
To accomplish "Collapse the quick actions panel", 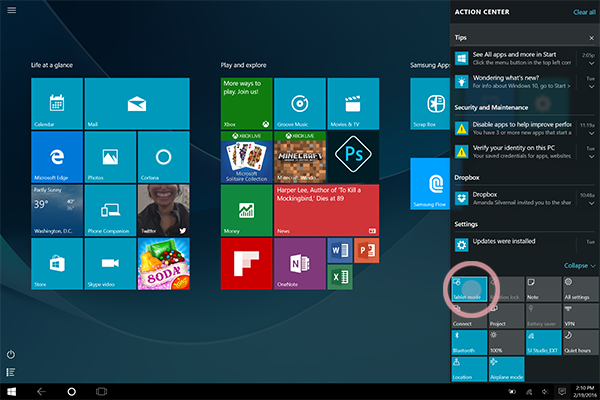I will pos(579,266).
